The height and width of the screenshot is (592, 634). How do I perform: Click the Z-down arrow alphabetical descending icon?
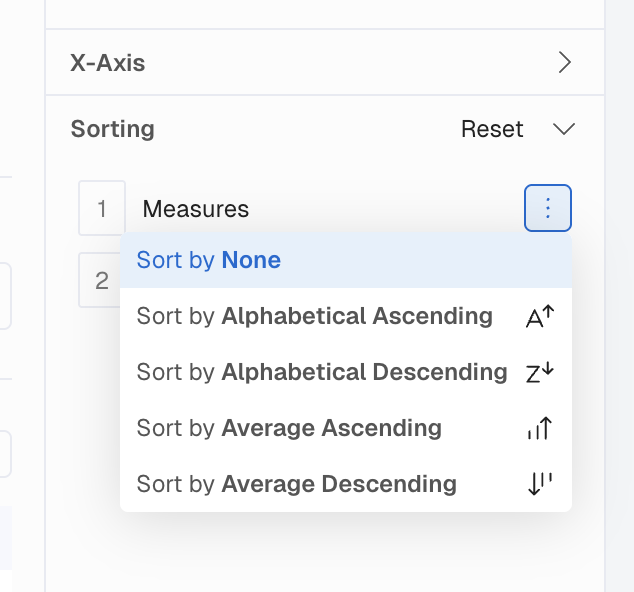(540, 372)
